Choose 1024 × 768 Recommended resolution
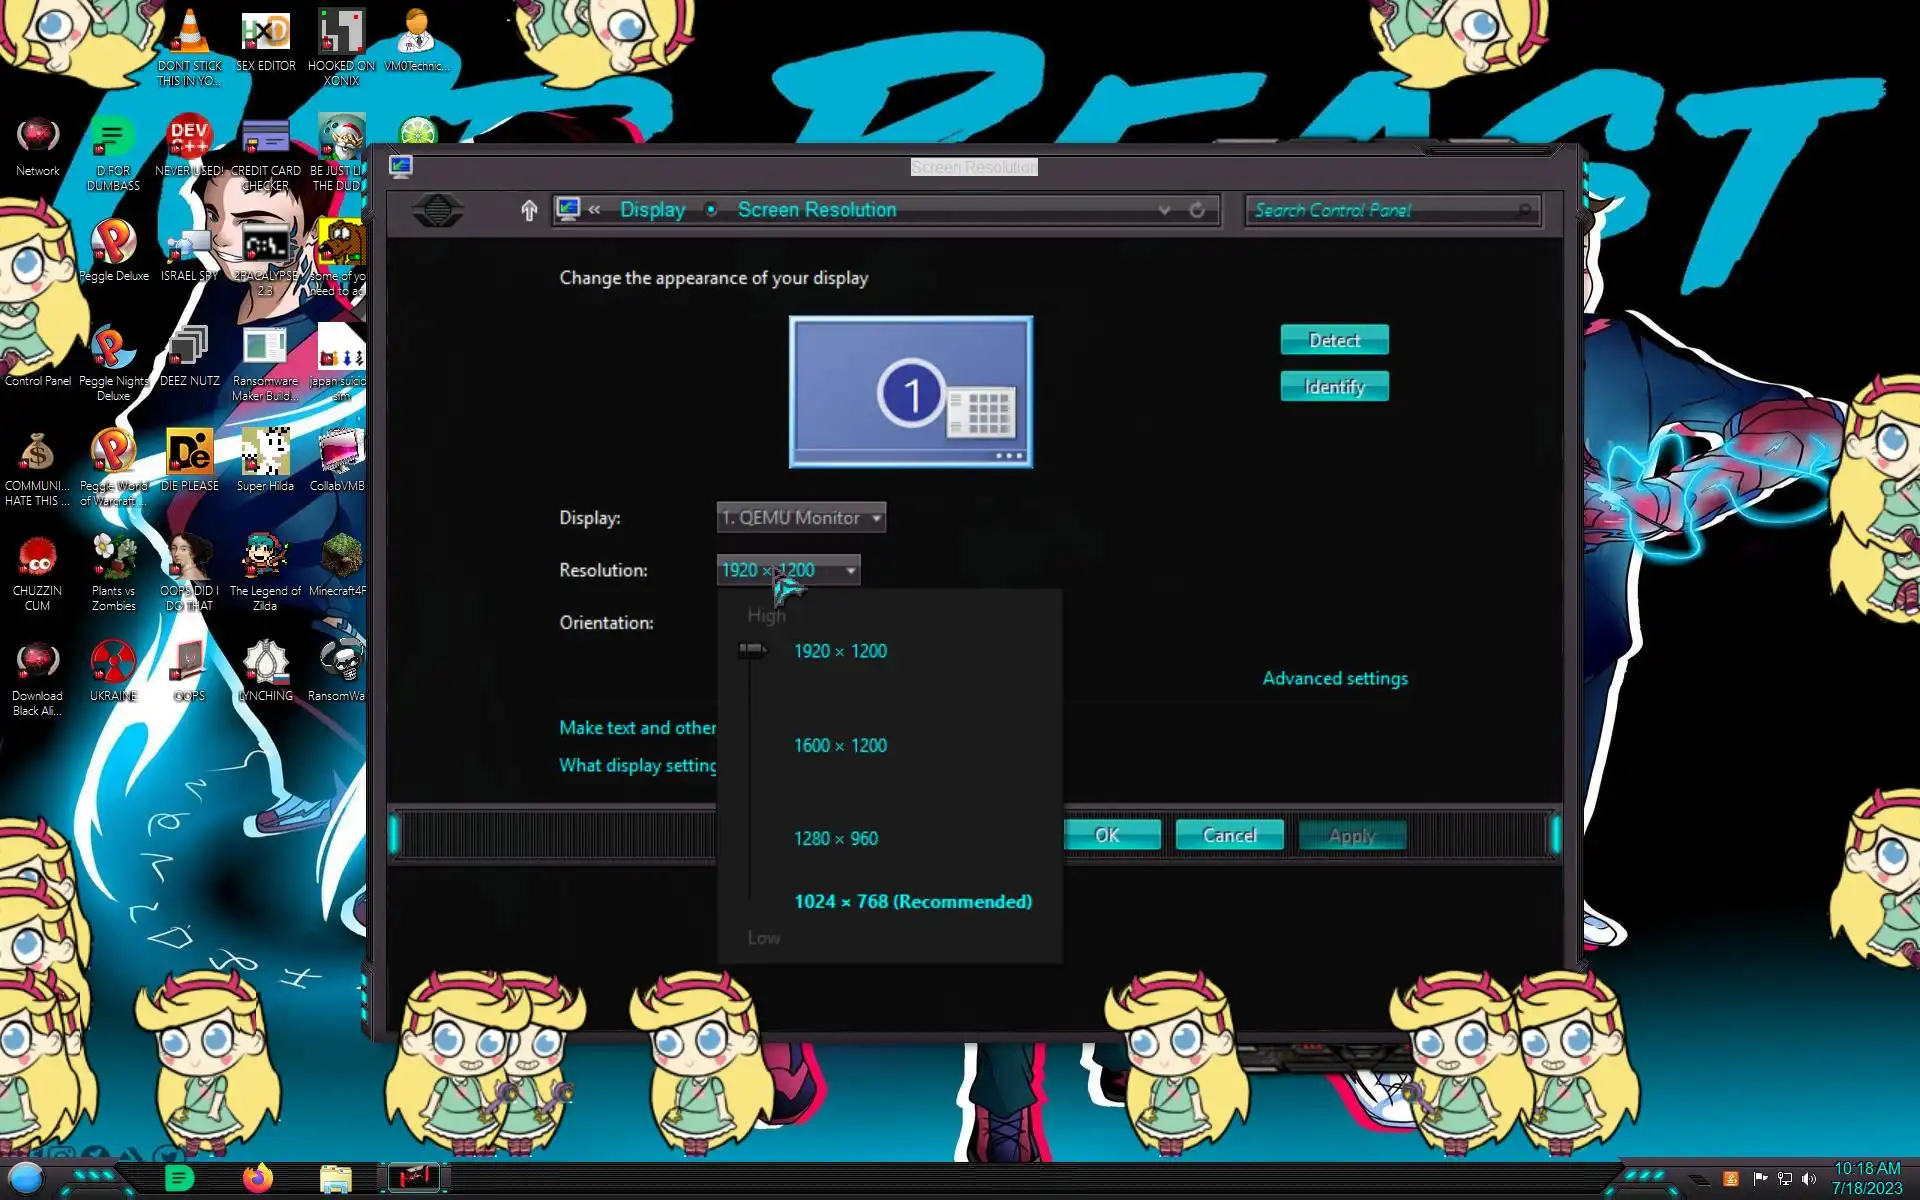Image resolution: width=1920 pixels, height=1200 pixels. pyautogui.click(x=912, y=902)
